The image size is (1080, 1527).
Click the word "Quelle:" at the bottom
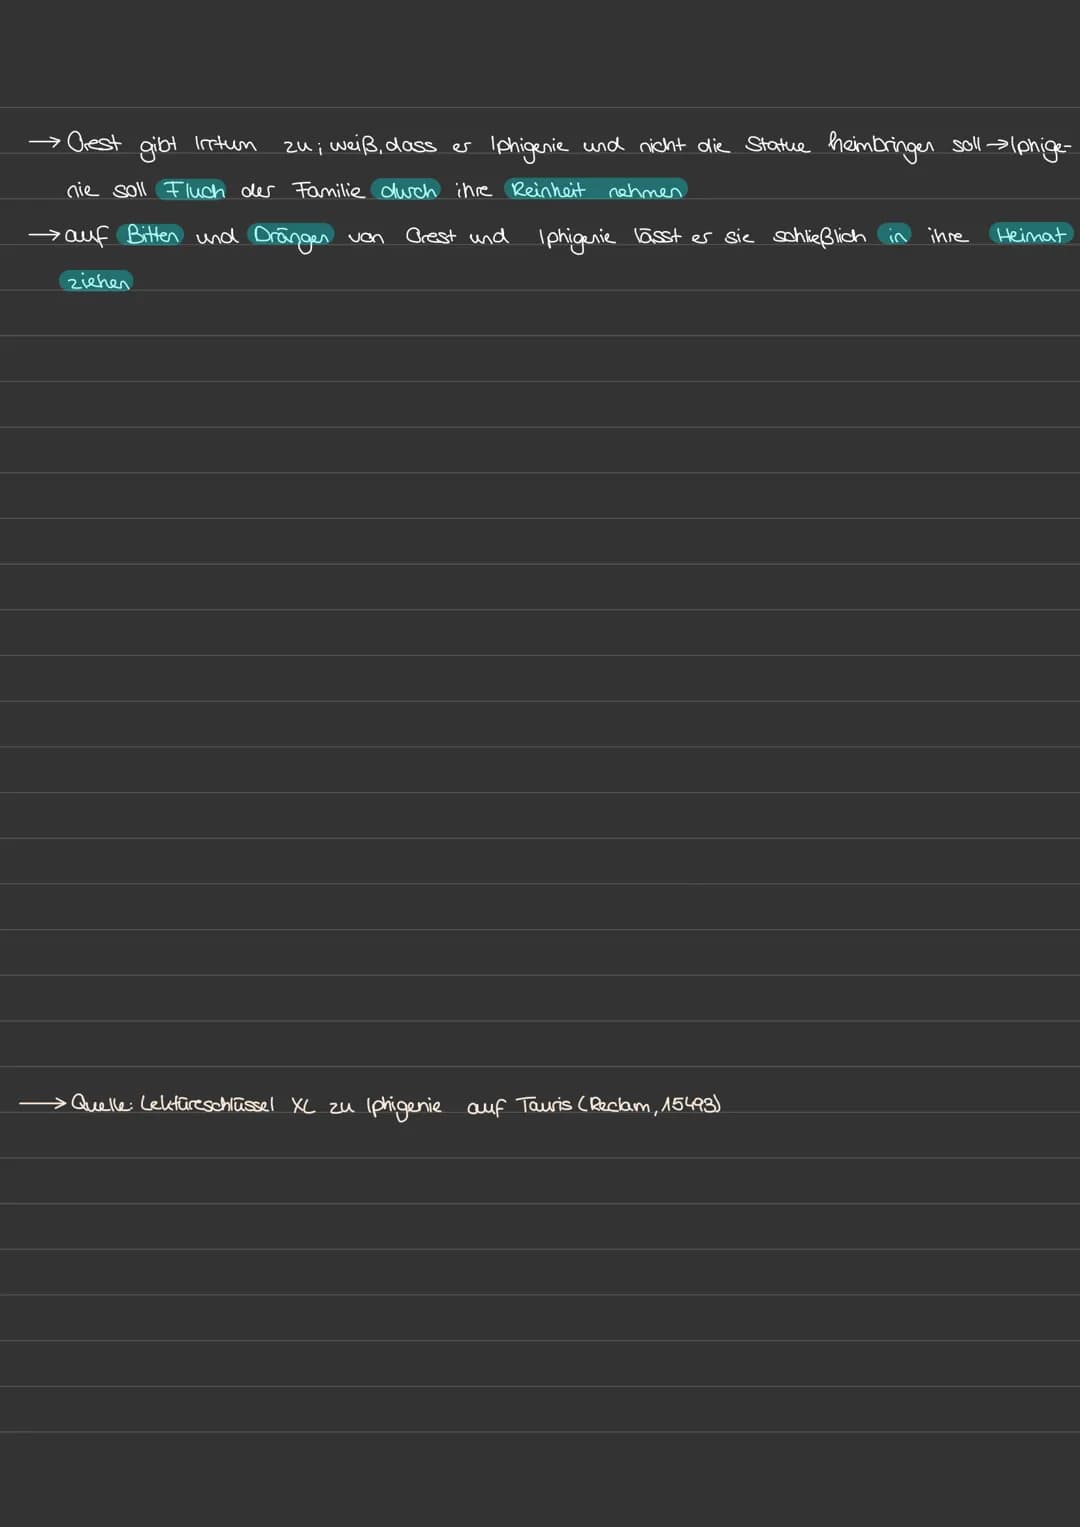[103, 1105]
